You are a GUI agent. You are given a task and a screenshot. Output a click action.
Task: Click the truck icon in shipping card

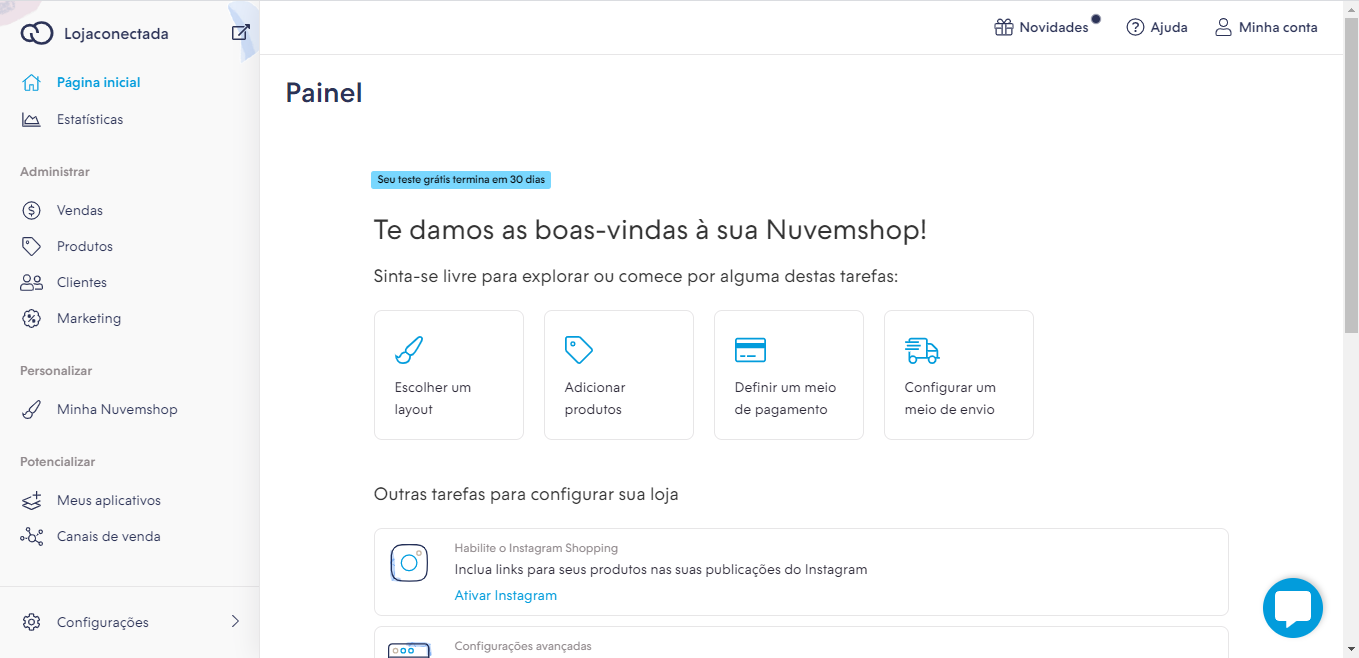(x=922, y=350)
